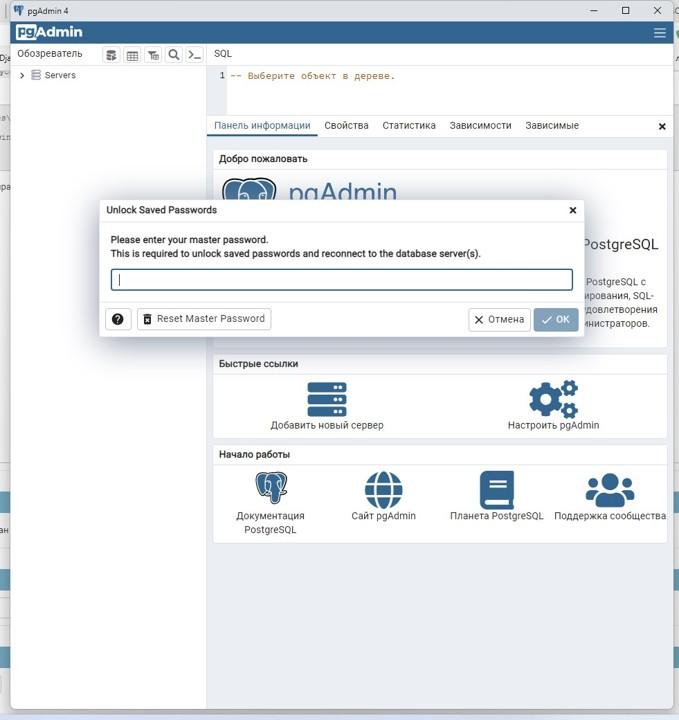Click the Добавить новый сервер link text
679x720 pixels.
click(x=327, y=425)
